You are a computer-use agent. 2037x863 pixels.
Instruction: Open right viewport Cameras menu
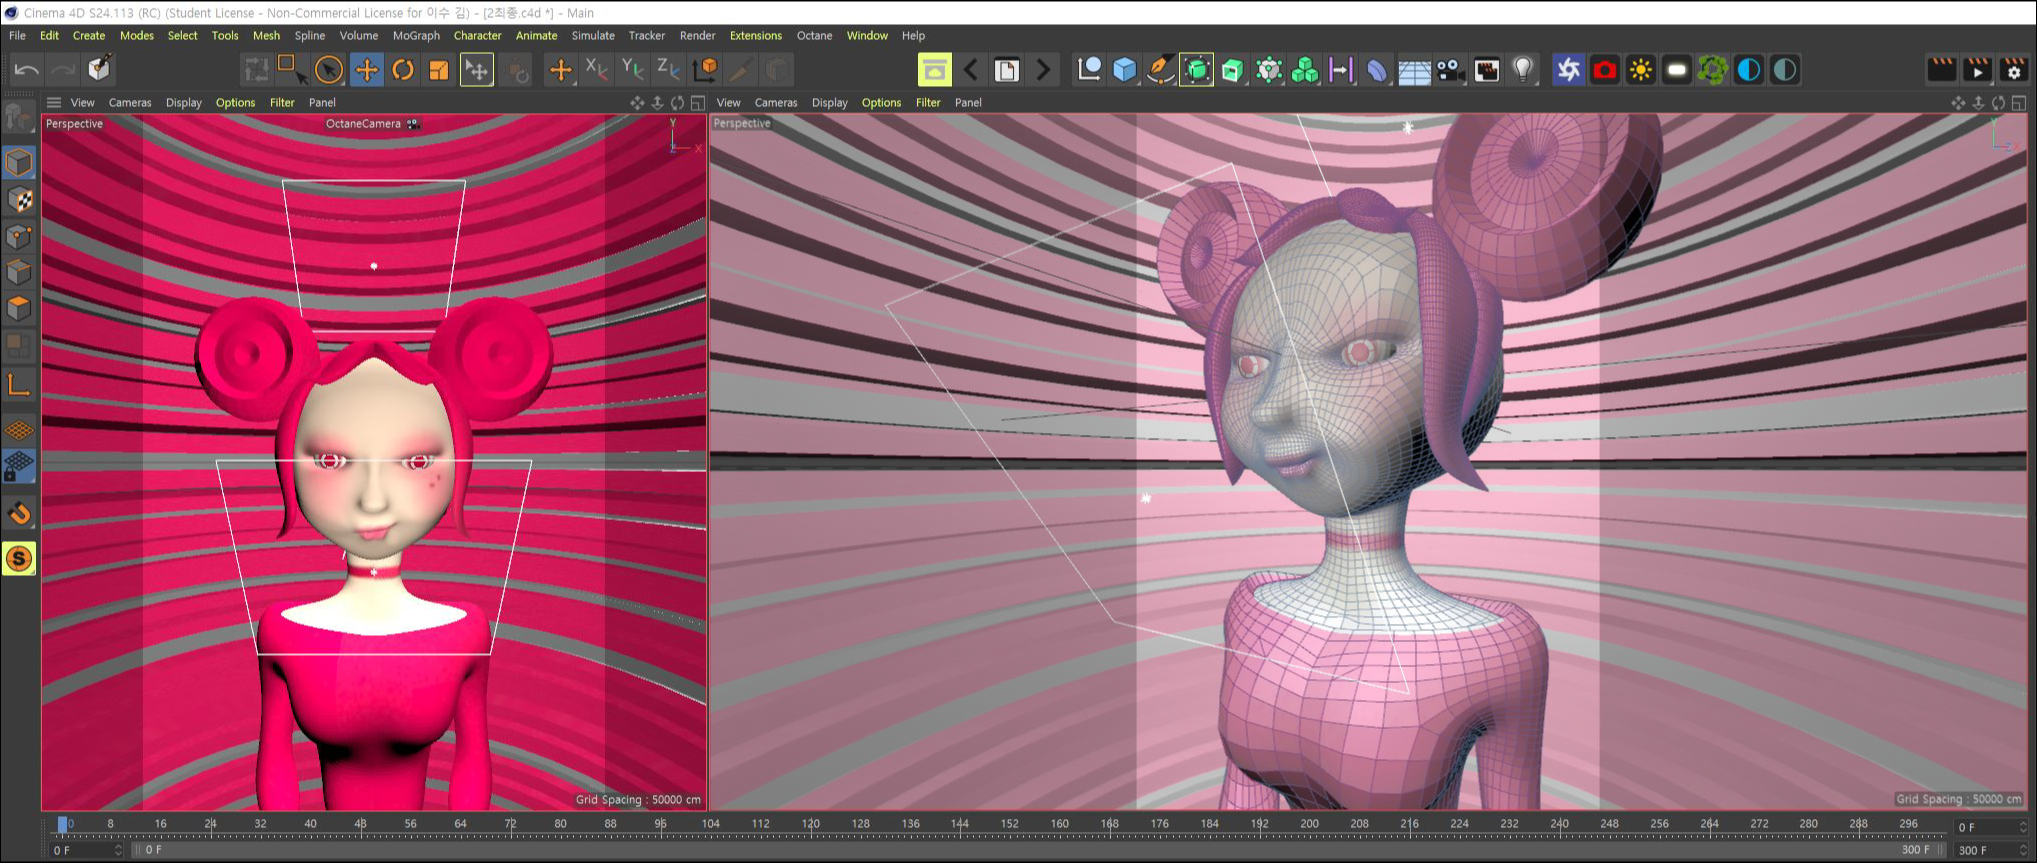[776, 102]
